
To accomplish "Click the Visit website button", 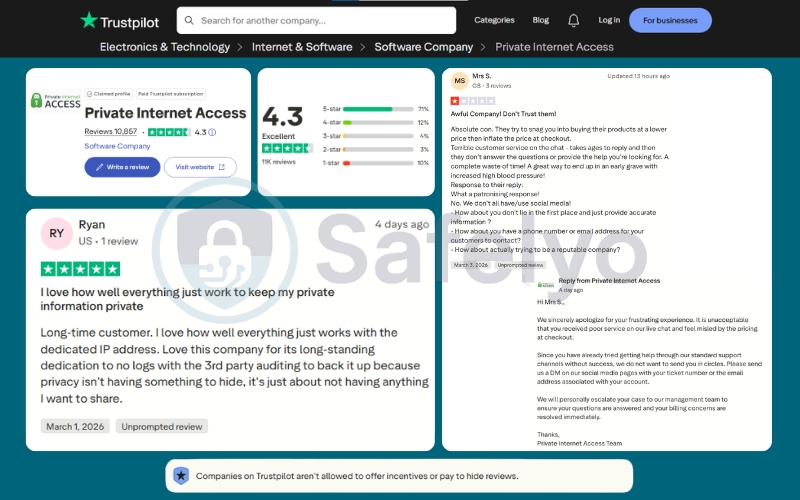I will click(200, 167).
